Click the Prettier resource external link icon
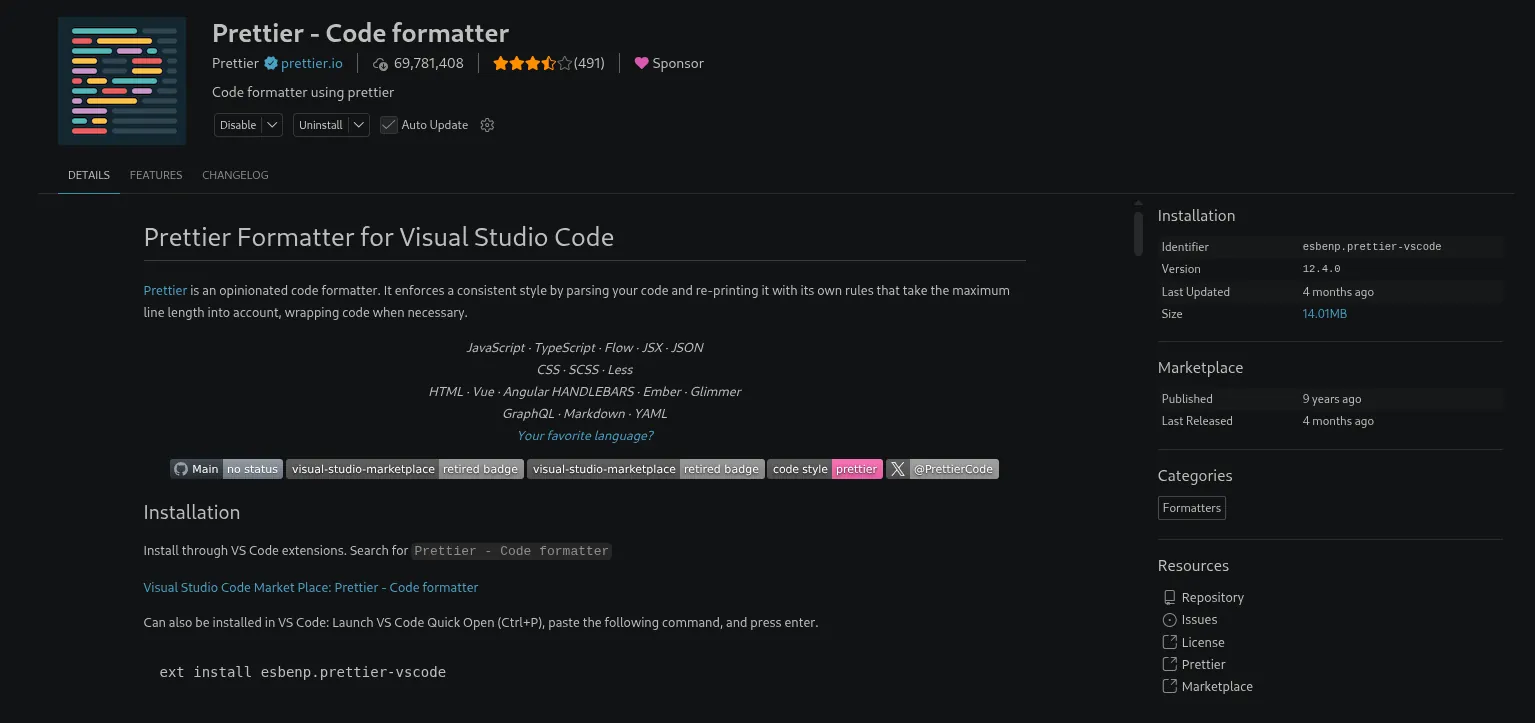The height and width of the screenshot is (723, 1535). tap(1169, 664)
